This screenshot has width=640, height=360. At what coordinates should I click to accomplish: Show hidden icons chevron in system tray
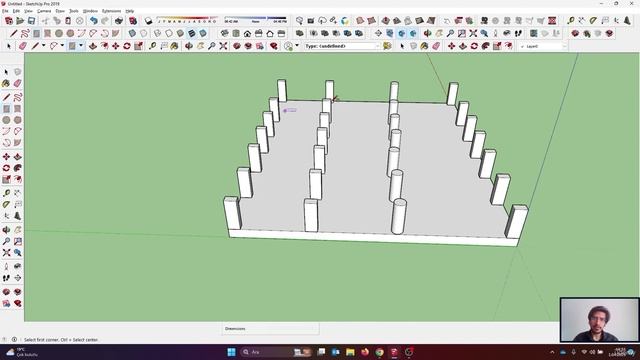[552, 352]
